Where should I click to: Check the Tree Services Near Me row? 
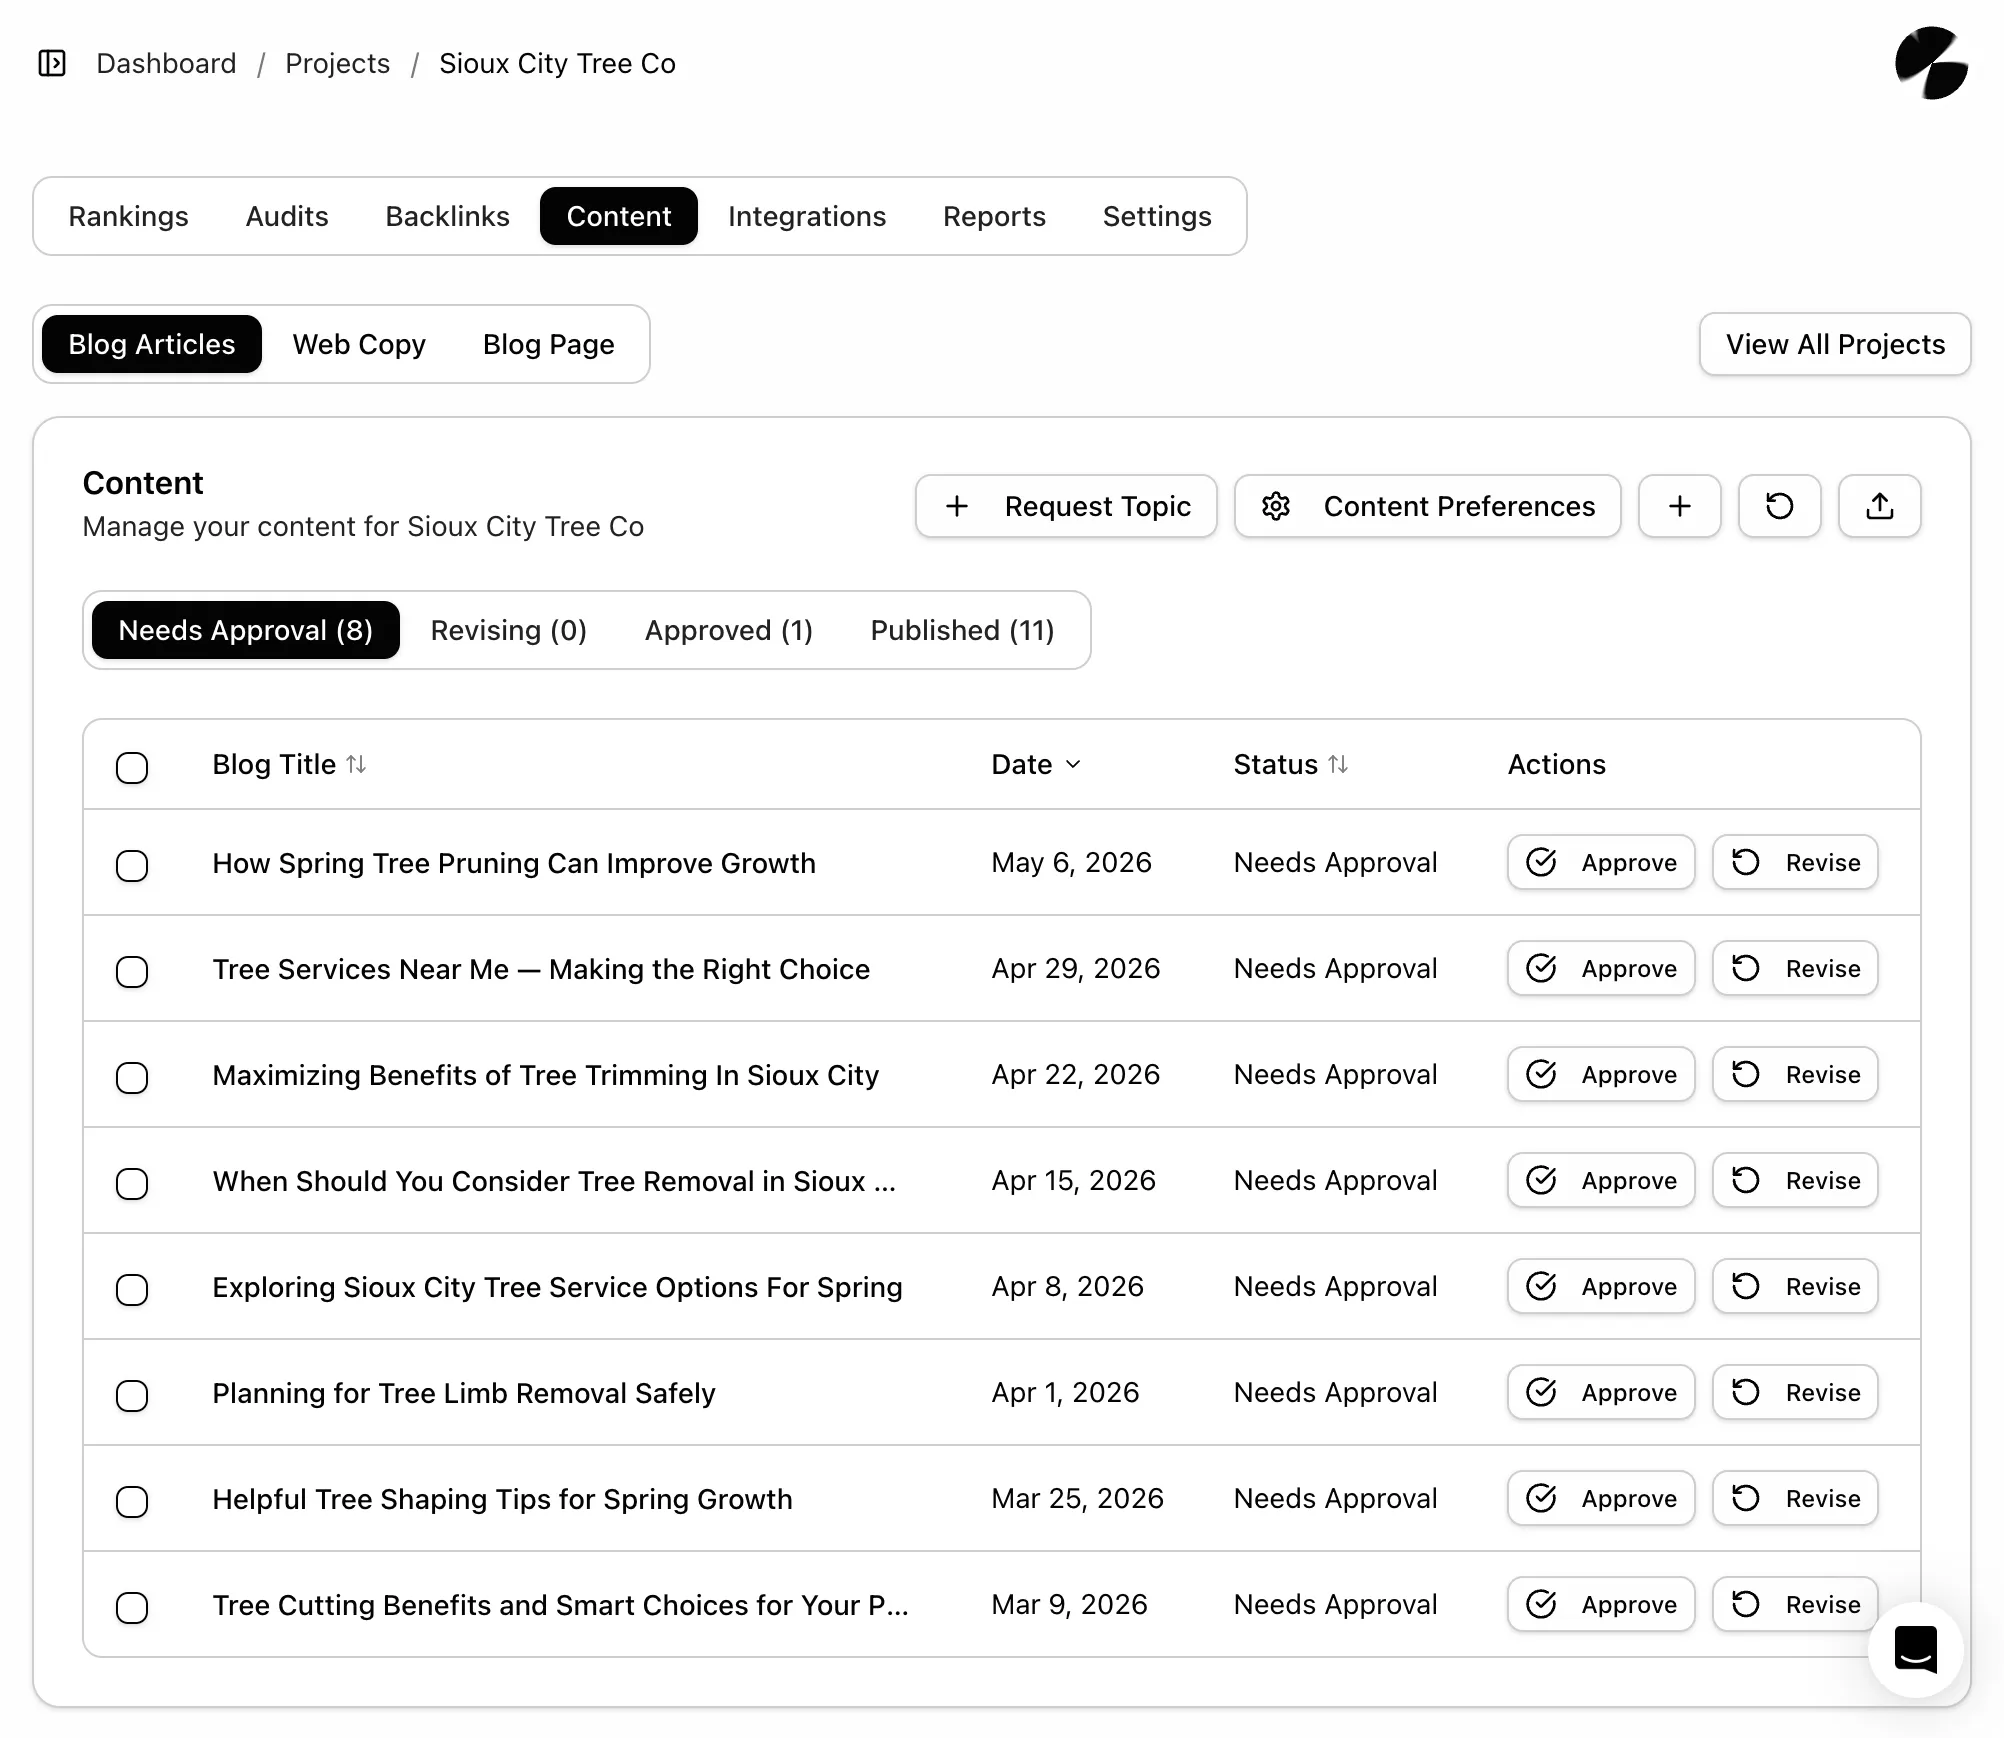[x=132, y=972]
